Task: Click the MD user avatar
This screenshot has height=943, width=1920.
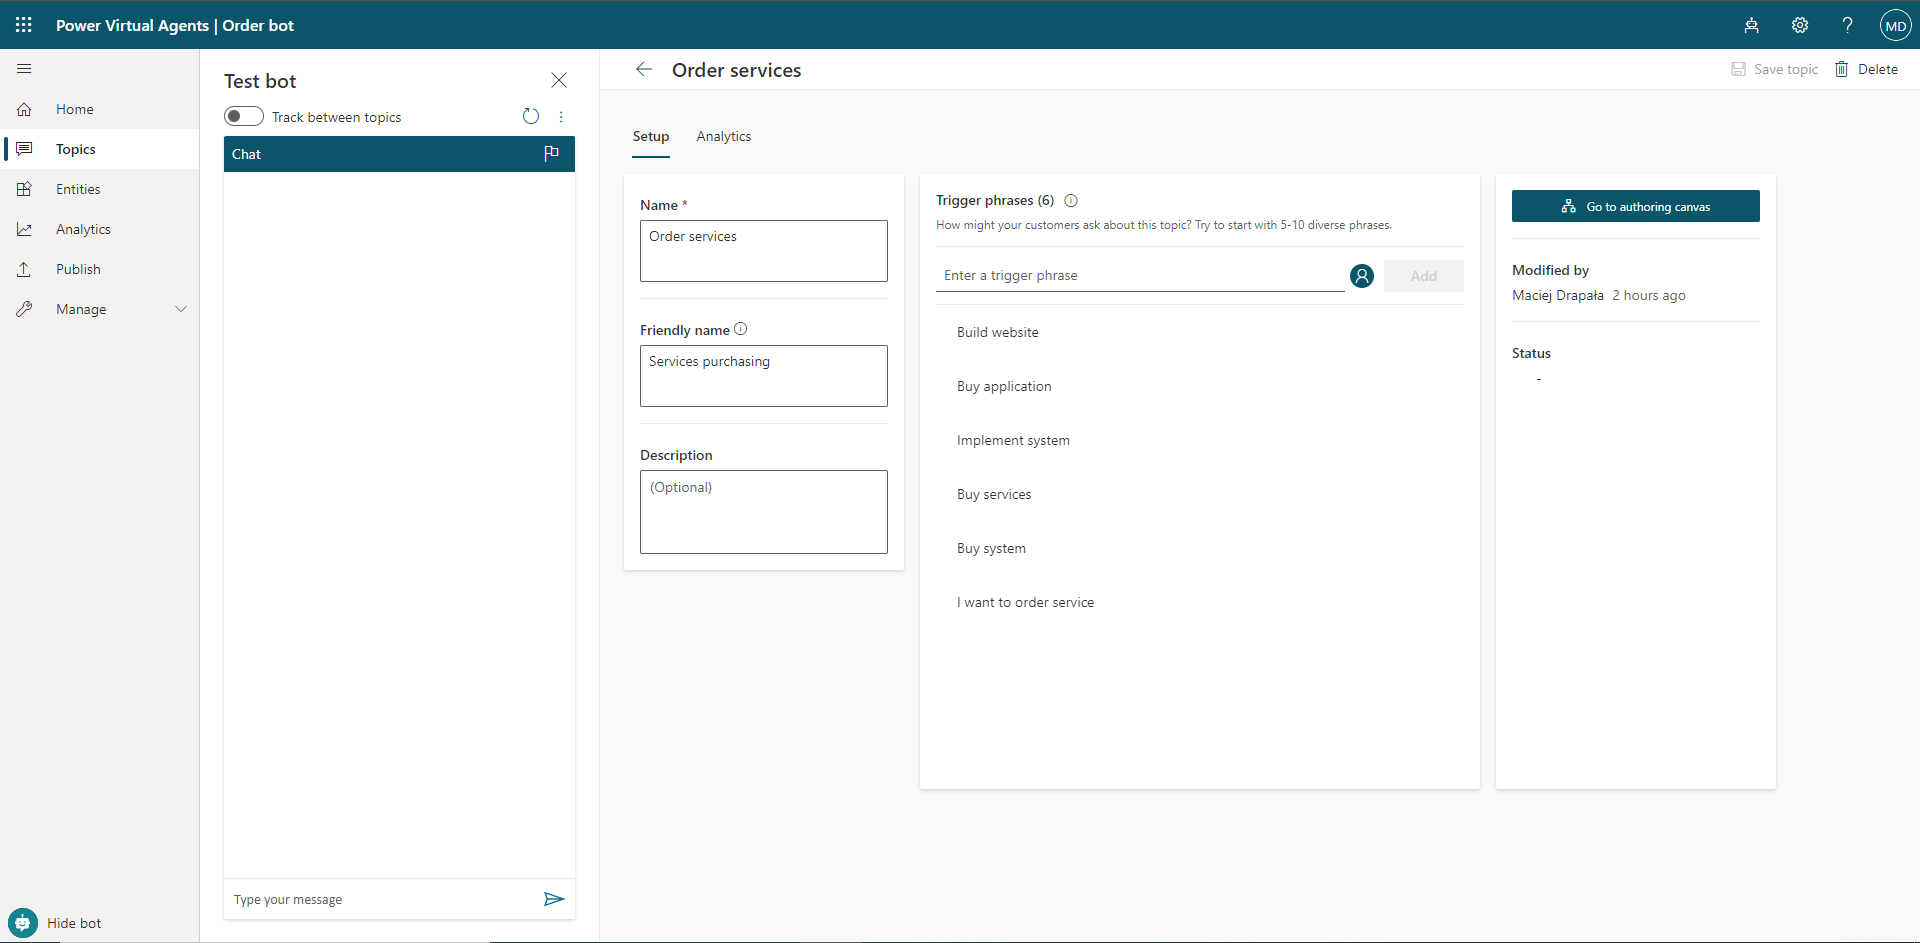Action: click(x=1896, y=25)
